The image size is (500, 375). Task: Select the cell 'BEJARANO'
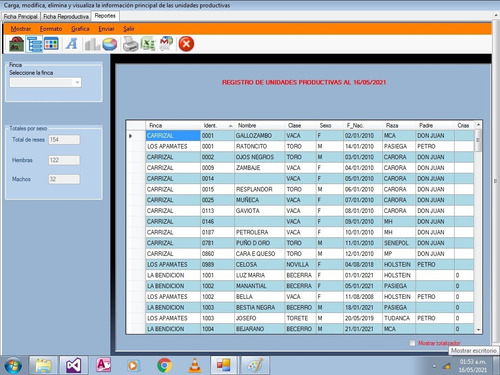[x=259, y=329]
